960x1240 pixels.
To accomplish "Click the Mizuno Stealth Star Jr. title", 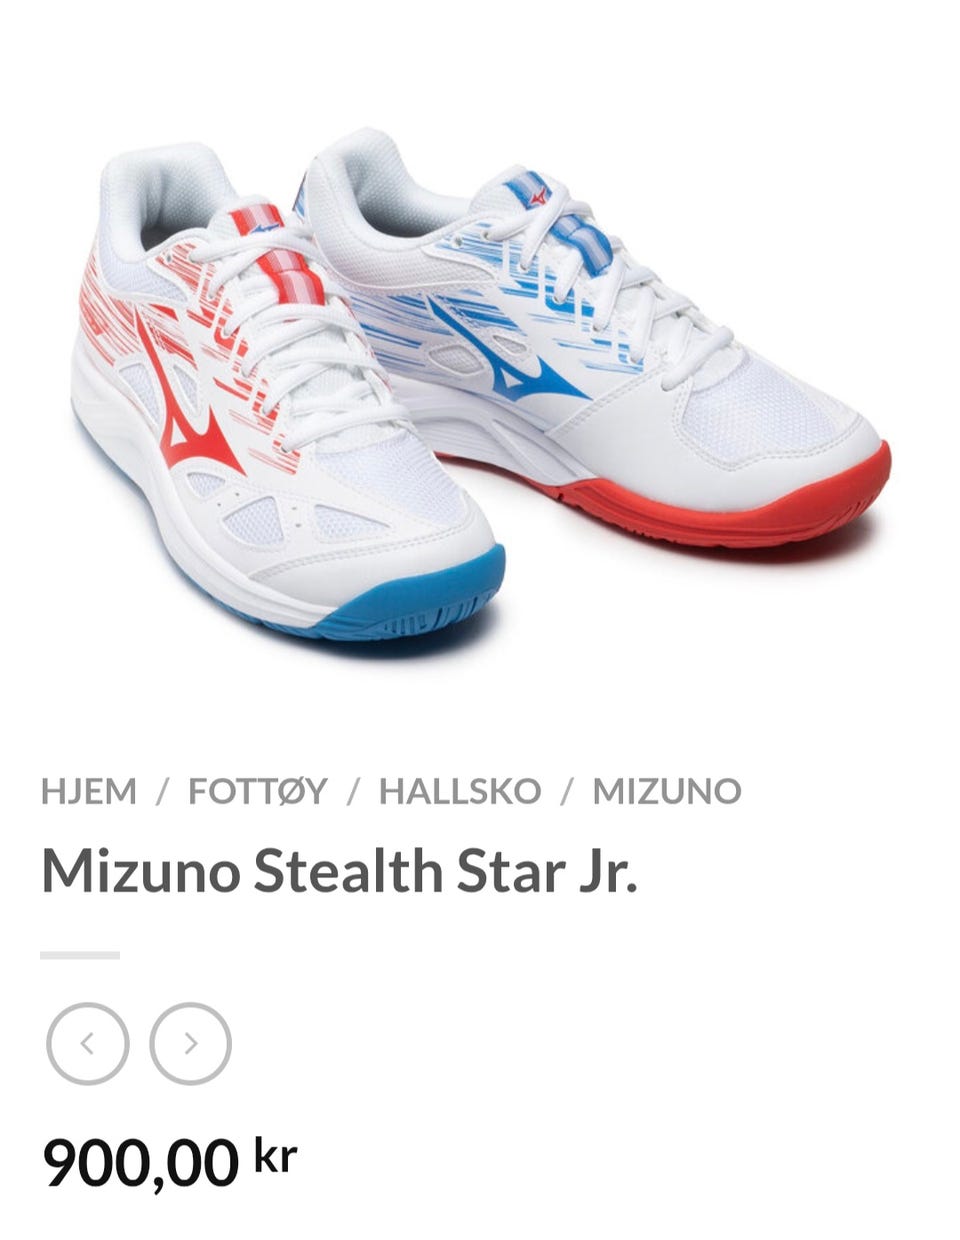I will pyautogui.click(x=339, y=871).
